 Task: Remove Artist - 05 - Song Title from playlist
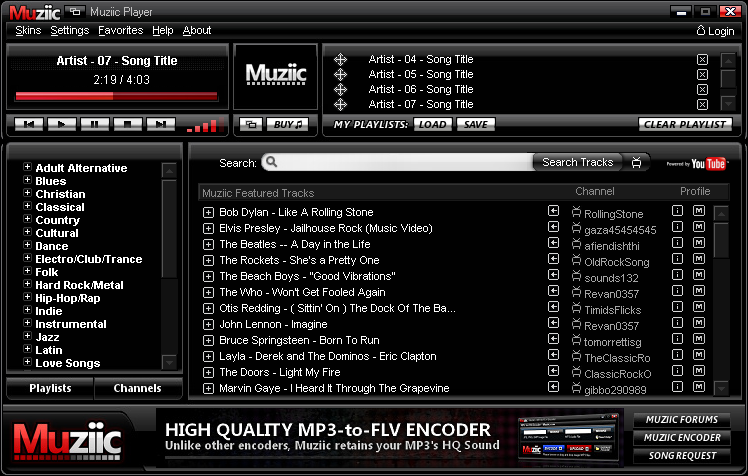[x=702, y=74]
